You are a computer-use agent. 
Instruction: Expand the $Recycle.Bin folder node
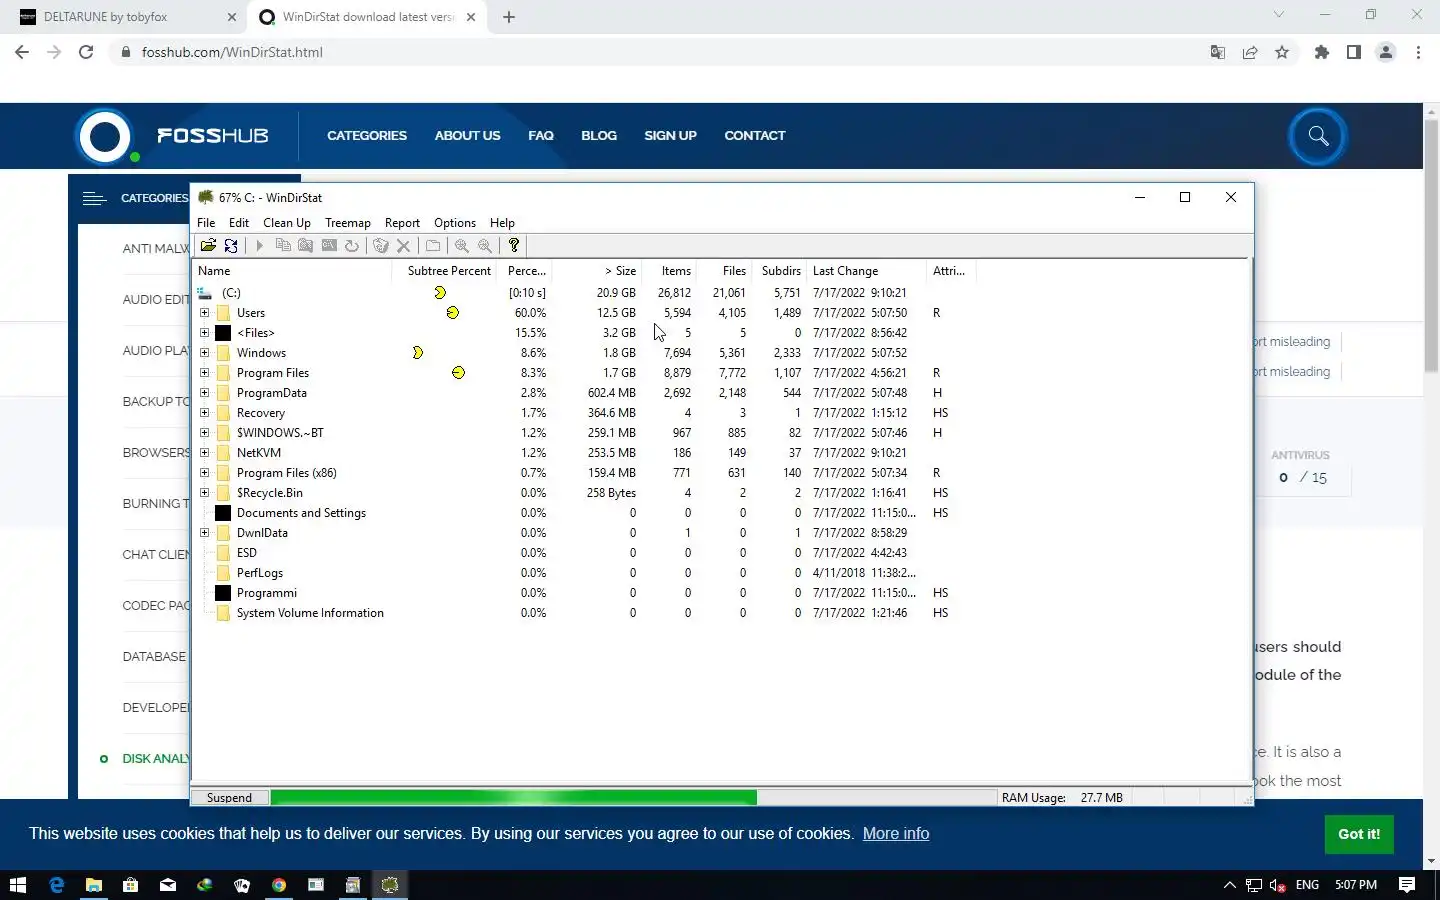coord(205,493)
